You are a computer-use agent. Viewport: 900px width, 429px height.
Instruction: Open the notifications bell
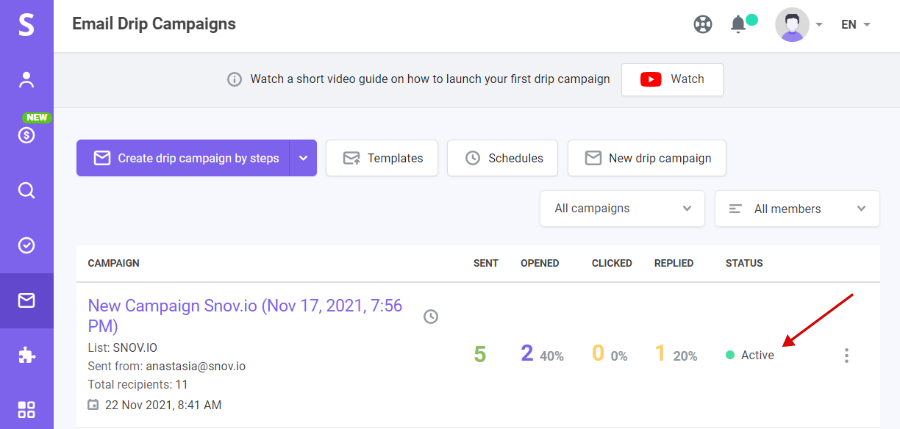(738, 24)
